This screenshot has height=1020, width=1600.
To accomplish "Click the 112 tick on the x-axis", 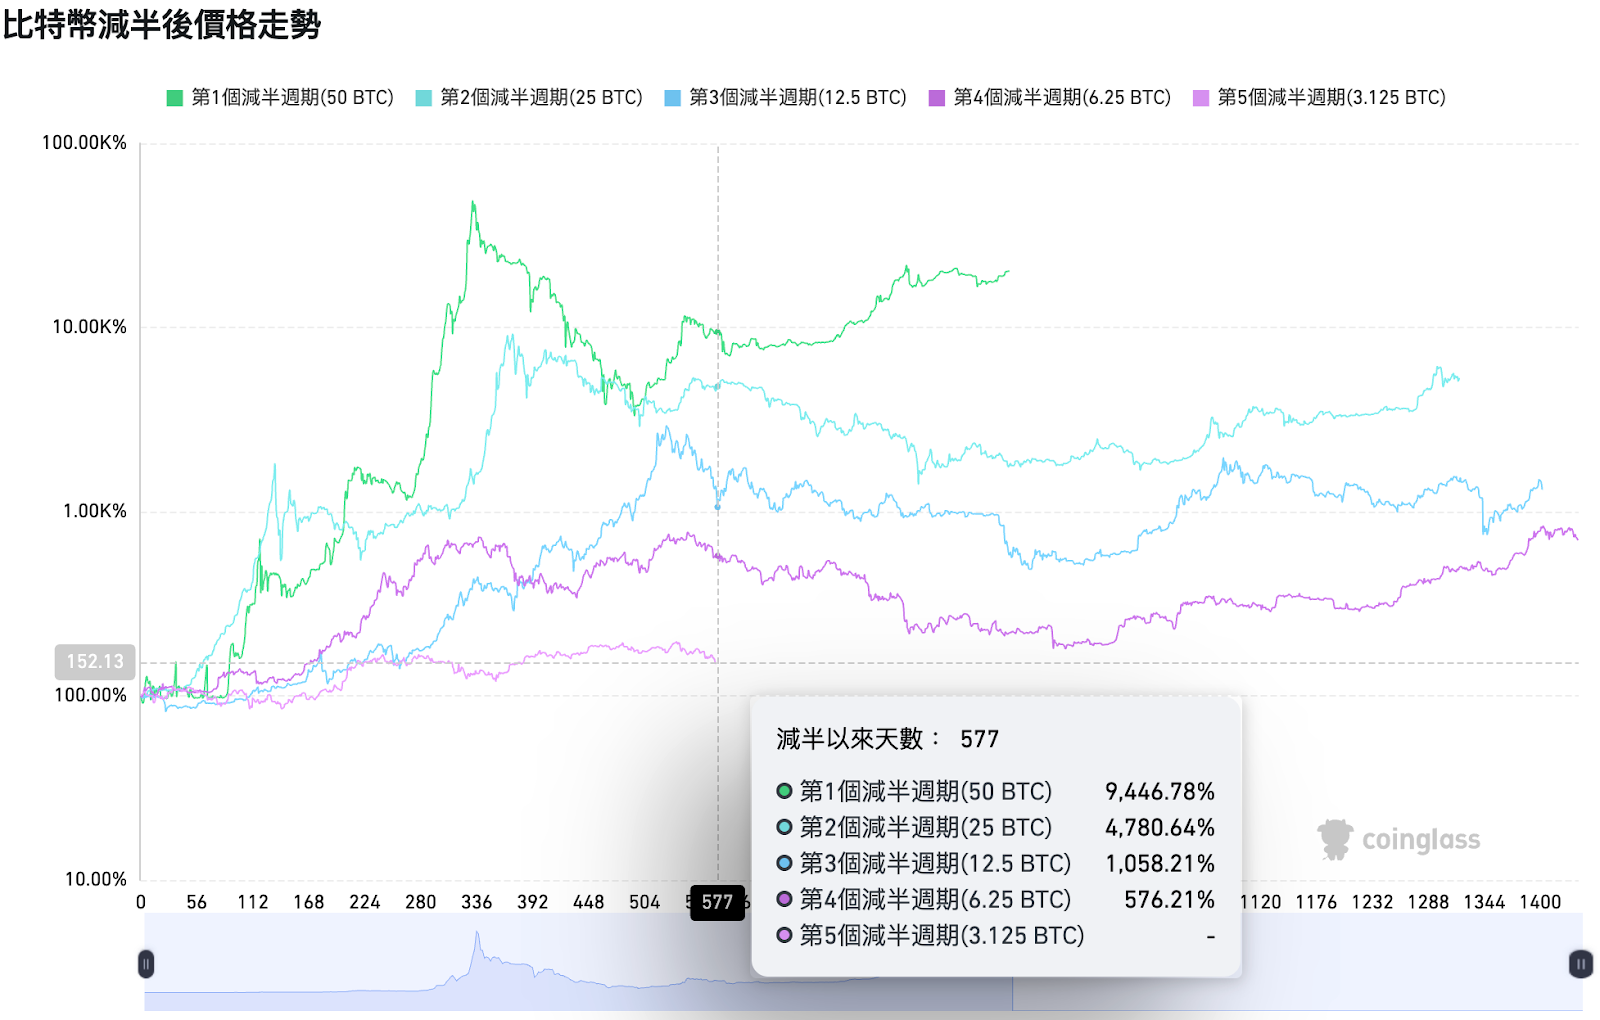I will point(253,902).
